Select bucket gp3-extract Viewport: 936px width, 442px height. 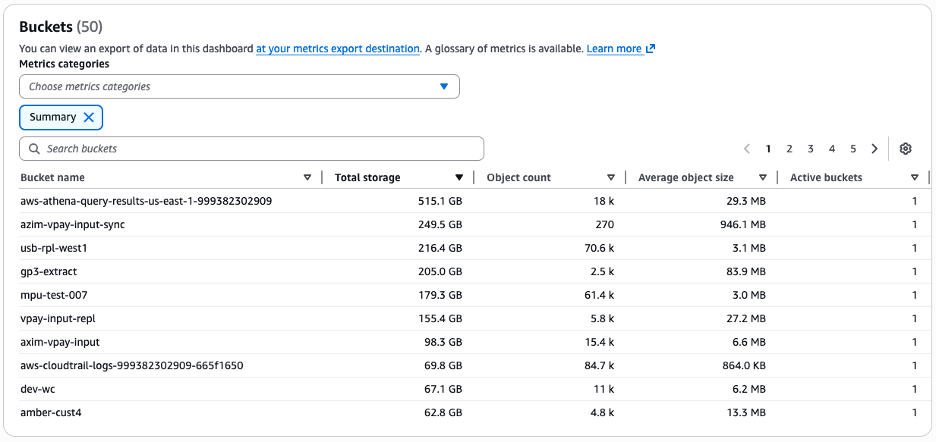(x=49, y=272)
